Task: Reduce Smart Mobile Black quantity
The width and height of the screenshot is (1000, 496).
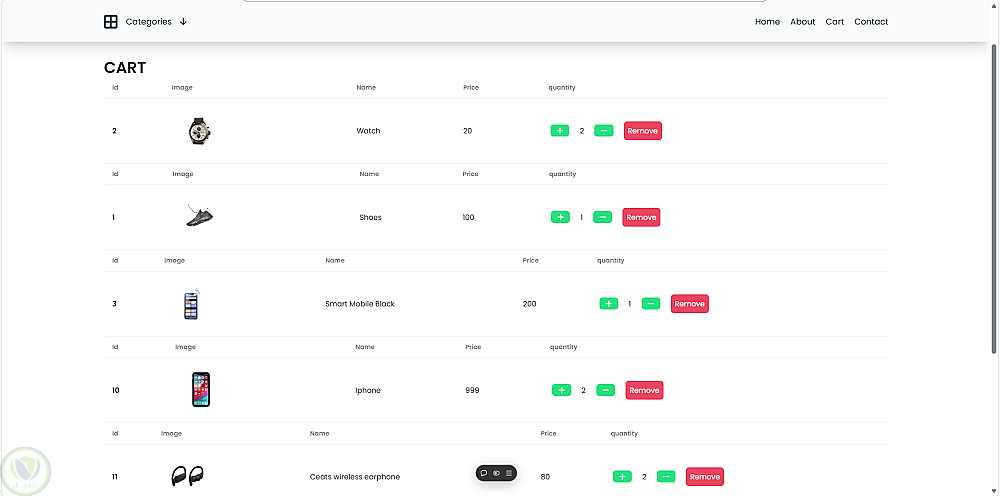Action: click(x=651, y=304)
